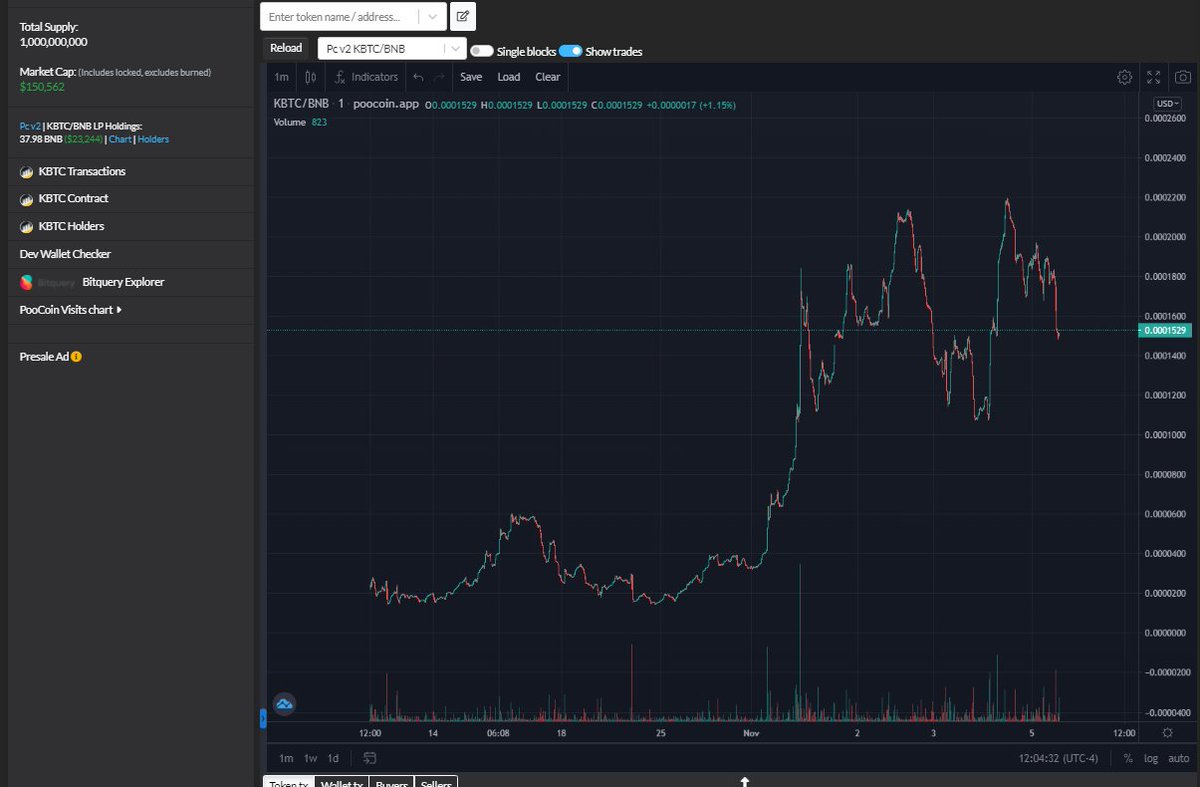The image size is (1200, 787).
Task: Expand the left side panel handle
Action: 263,717
